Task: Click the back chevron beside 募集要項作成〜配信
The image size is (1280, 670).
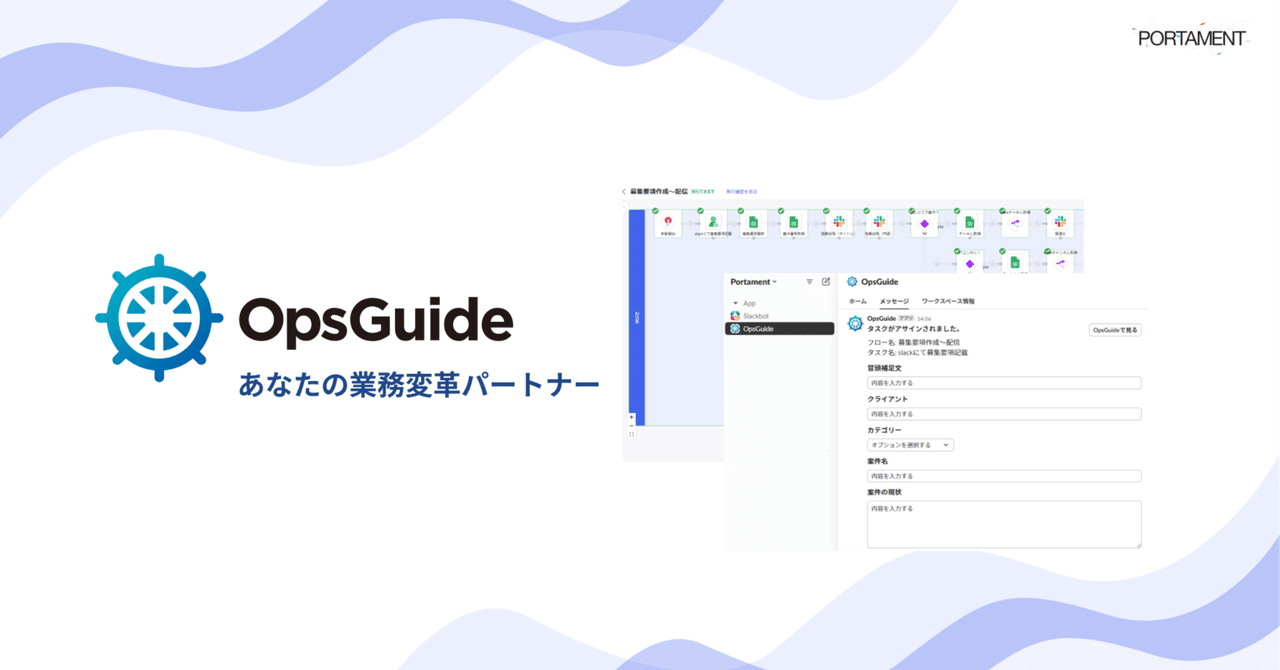Action: tap(624, 191)
